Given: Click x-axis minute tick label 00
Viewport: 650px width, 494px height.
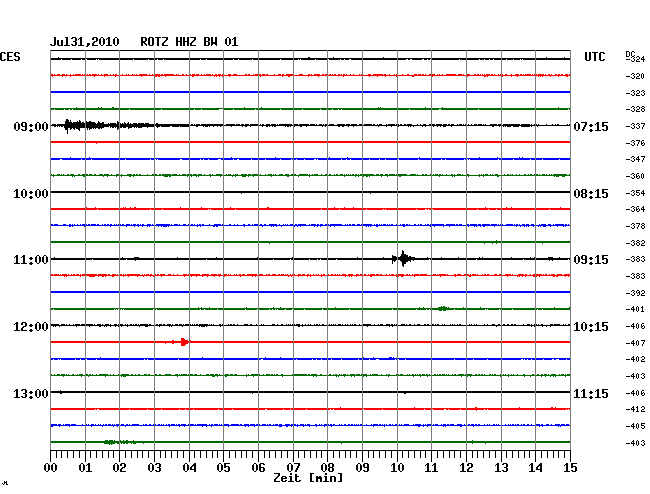Looking at the screenshot, I should pos(50,468).
